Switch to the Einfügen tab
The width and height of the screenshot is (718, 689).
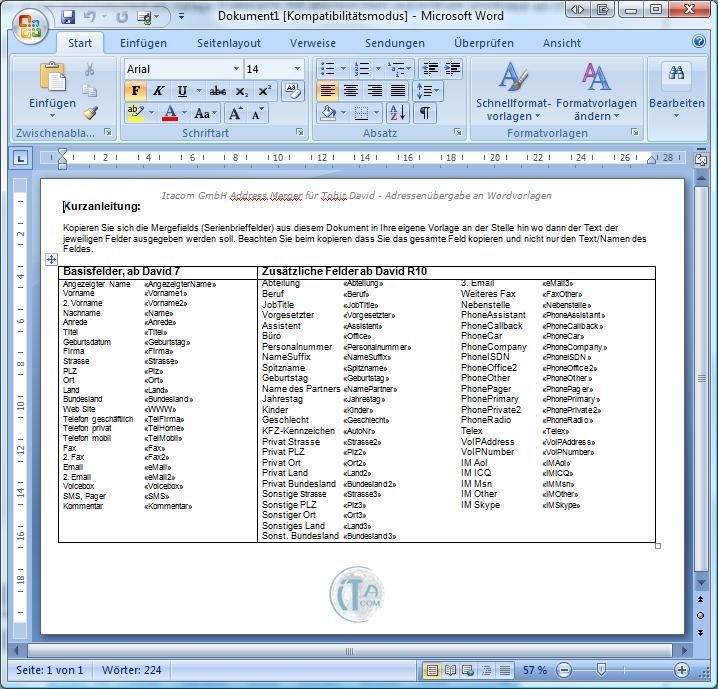point(143,43)
